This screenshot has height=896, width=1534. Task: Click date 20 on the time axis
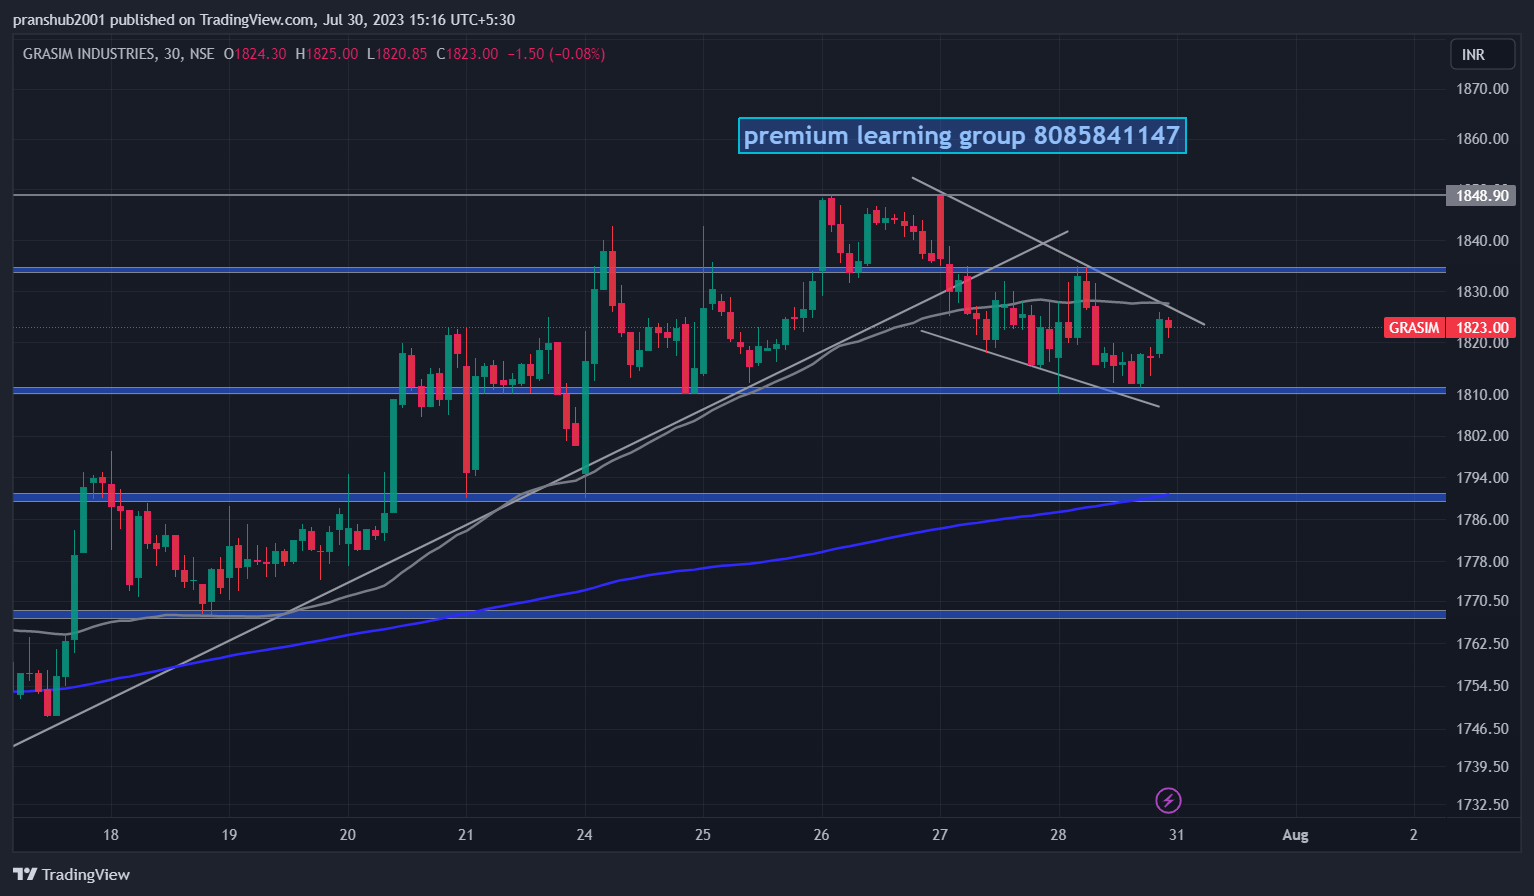(x=348, y=834)
